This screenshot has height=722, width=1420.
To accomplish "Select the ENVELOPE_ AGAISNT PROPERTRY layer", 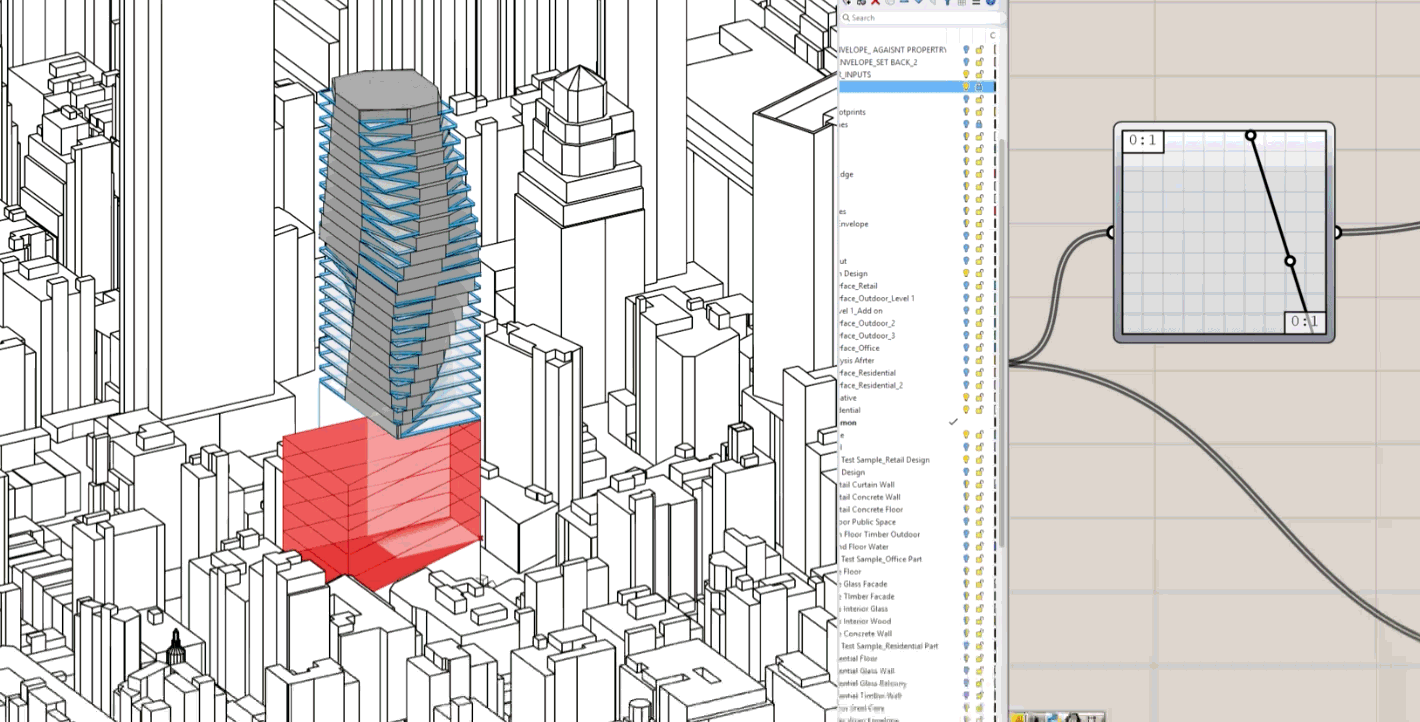I will (890, 50).
